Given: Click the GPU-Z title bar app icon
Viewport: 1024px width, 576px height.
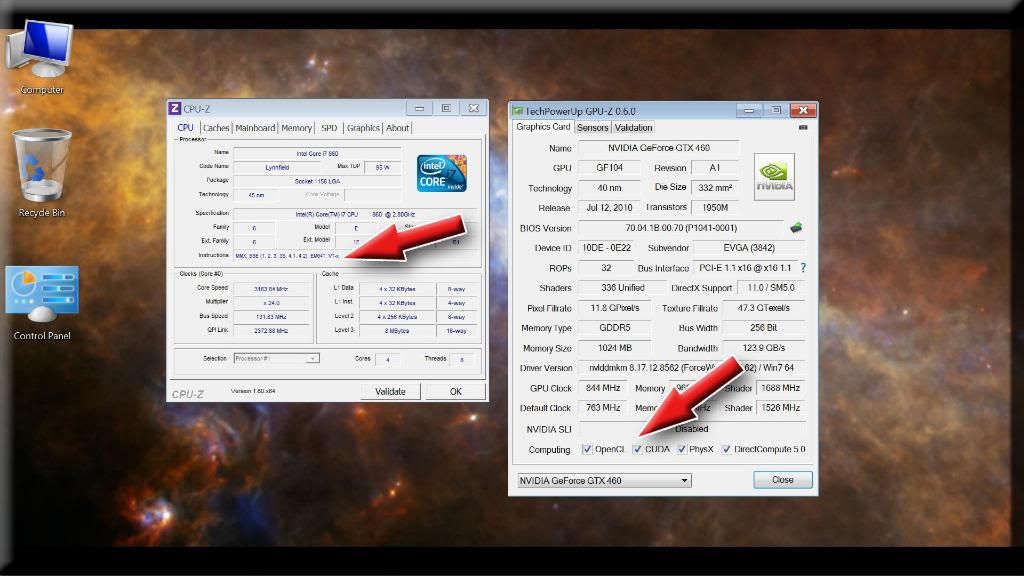Looking at the screenshot, I should [518, 111].
